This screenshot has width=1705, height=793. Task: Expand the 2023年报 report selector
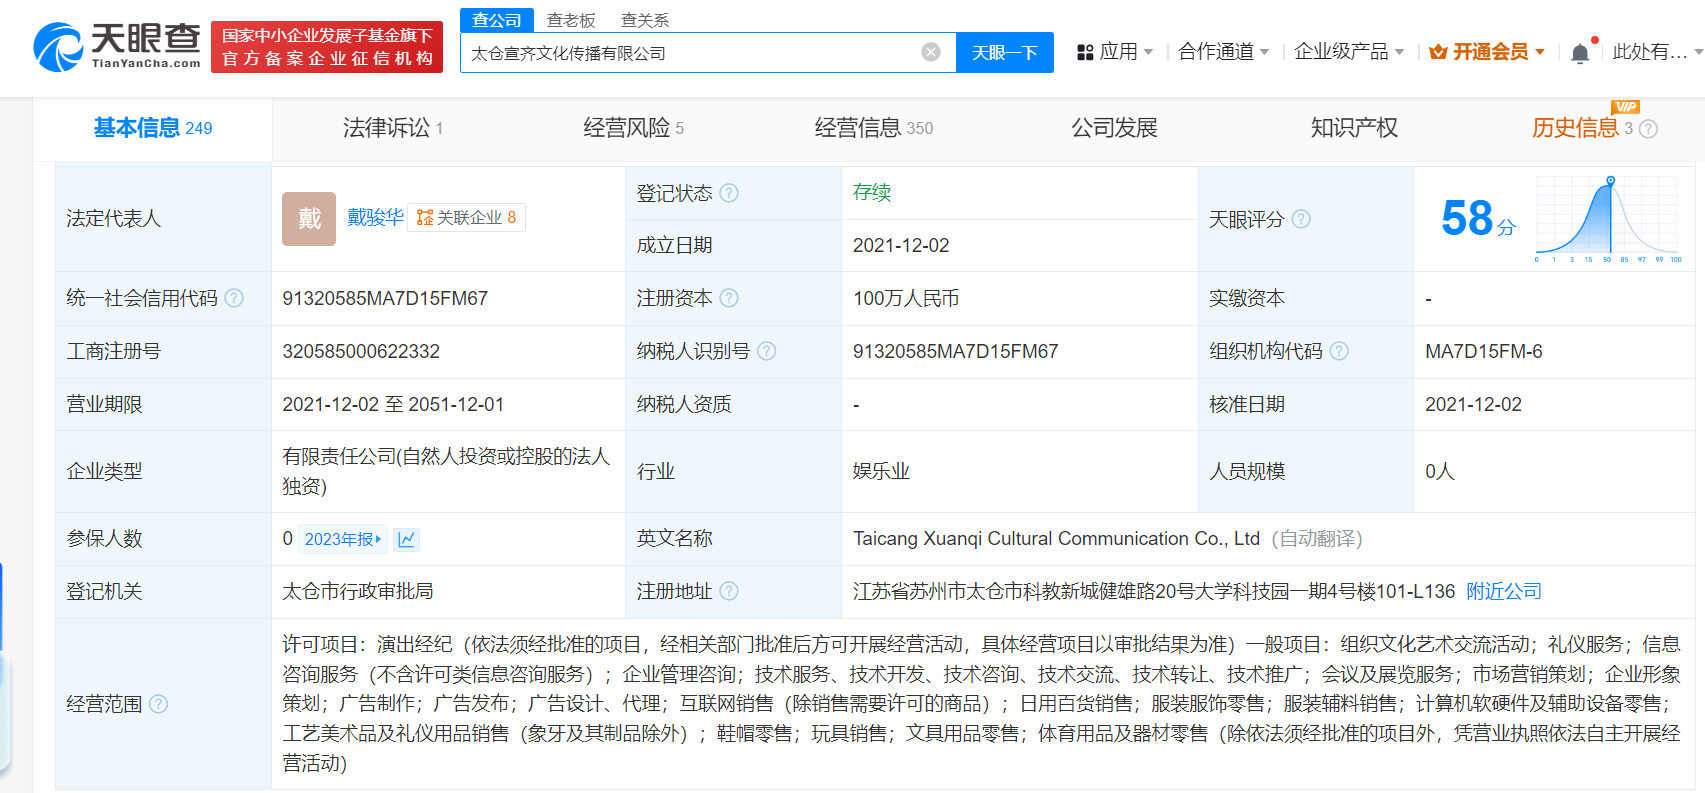(x=343, y=539)
